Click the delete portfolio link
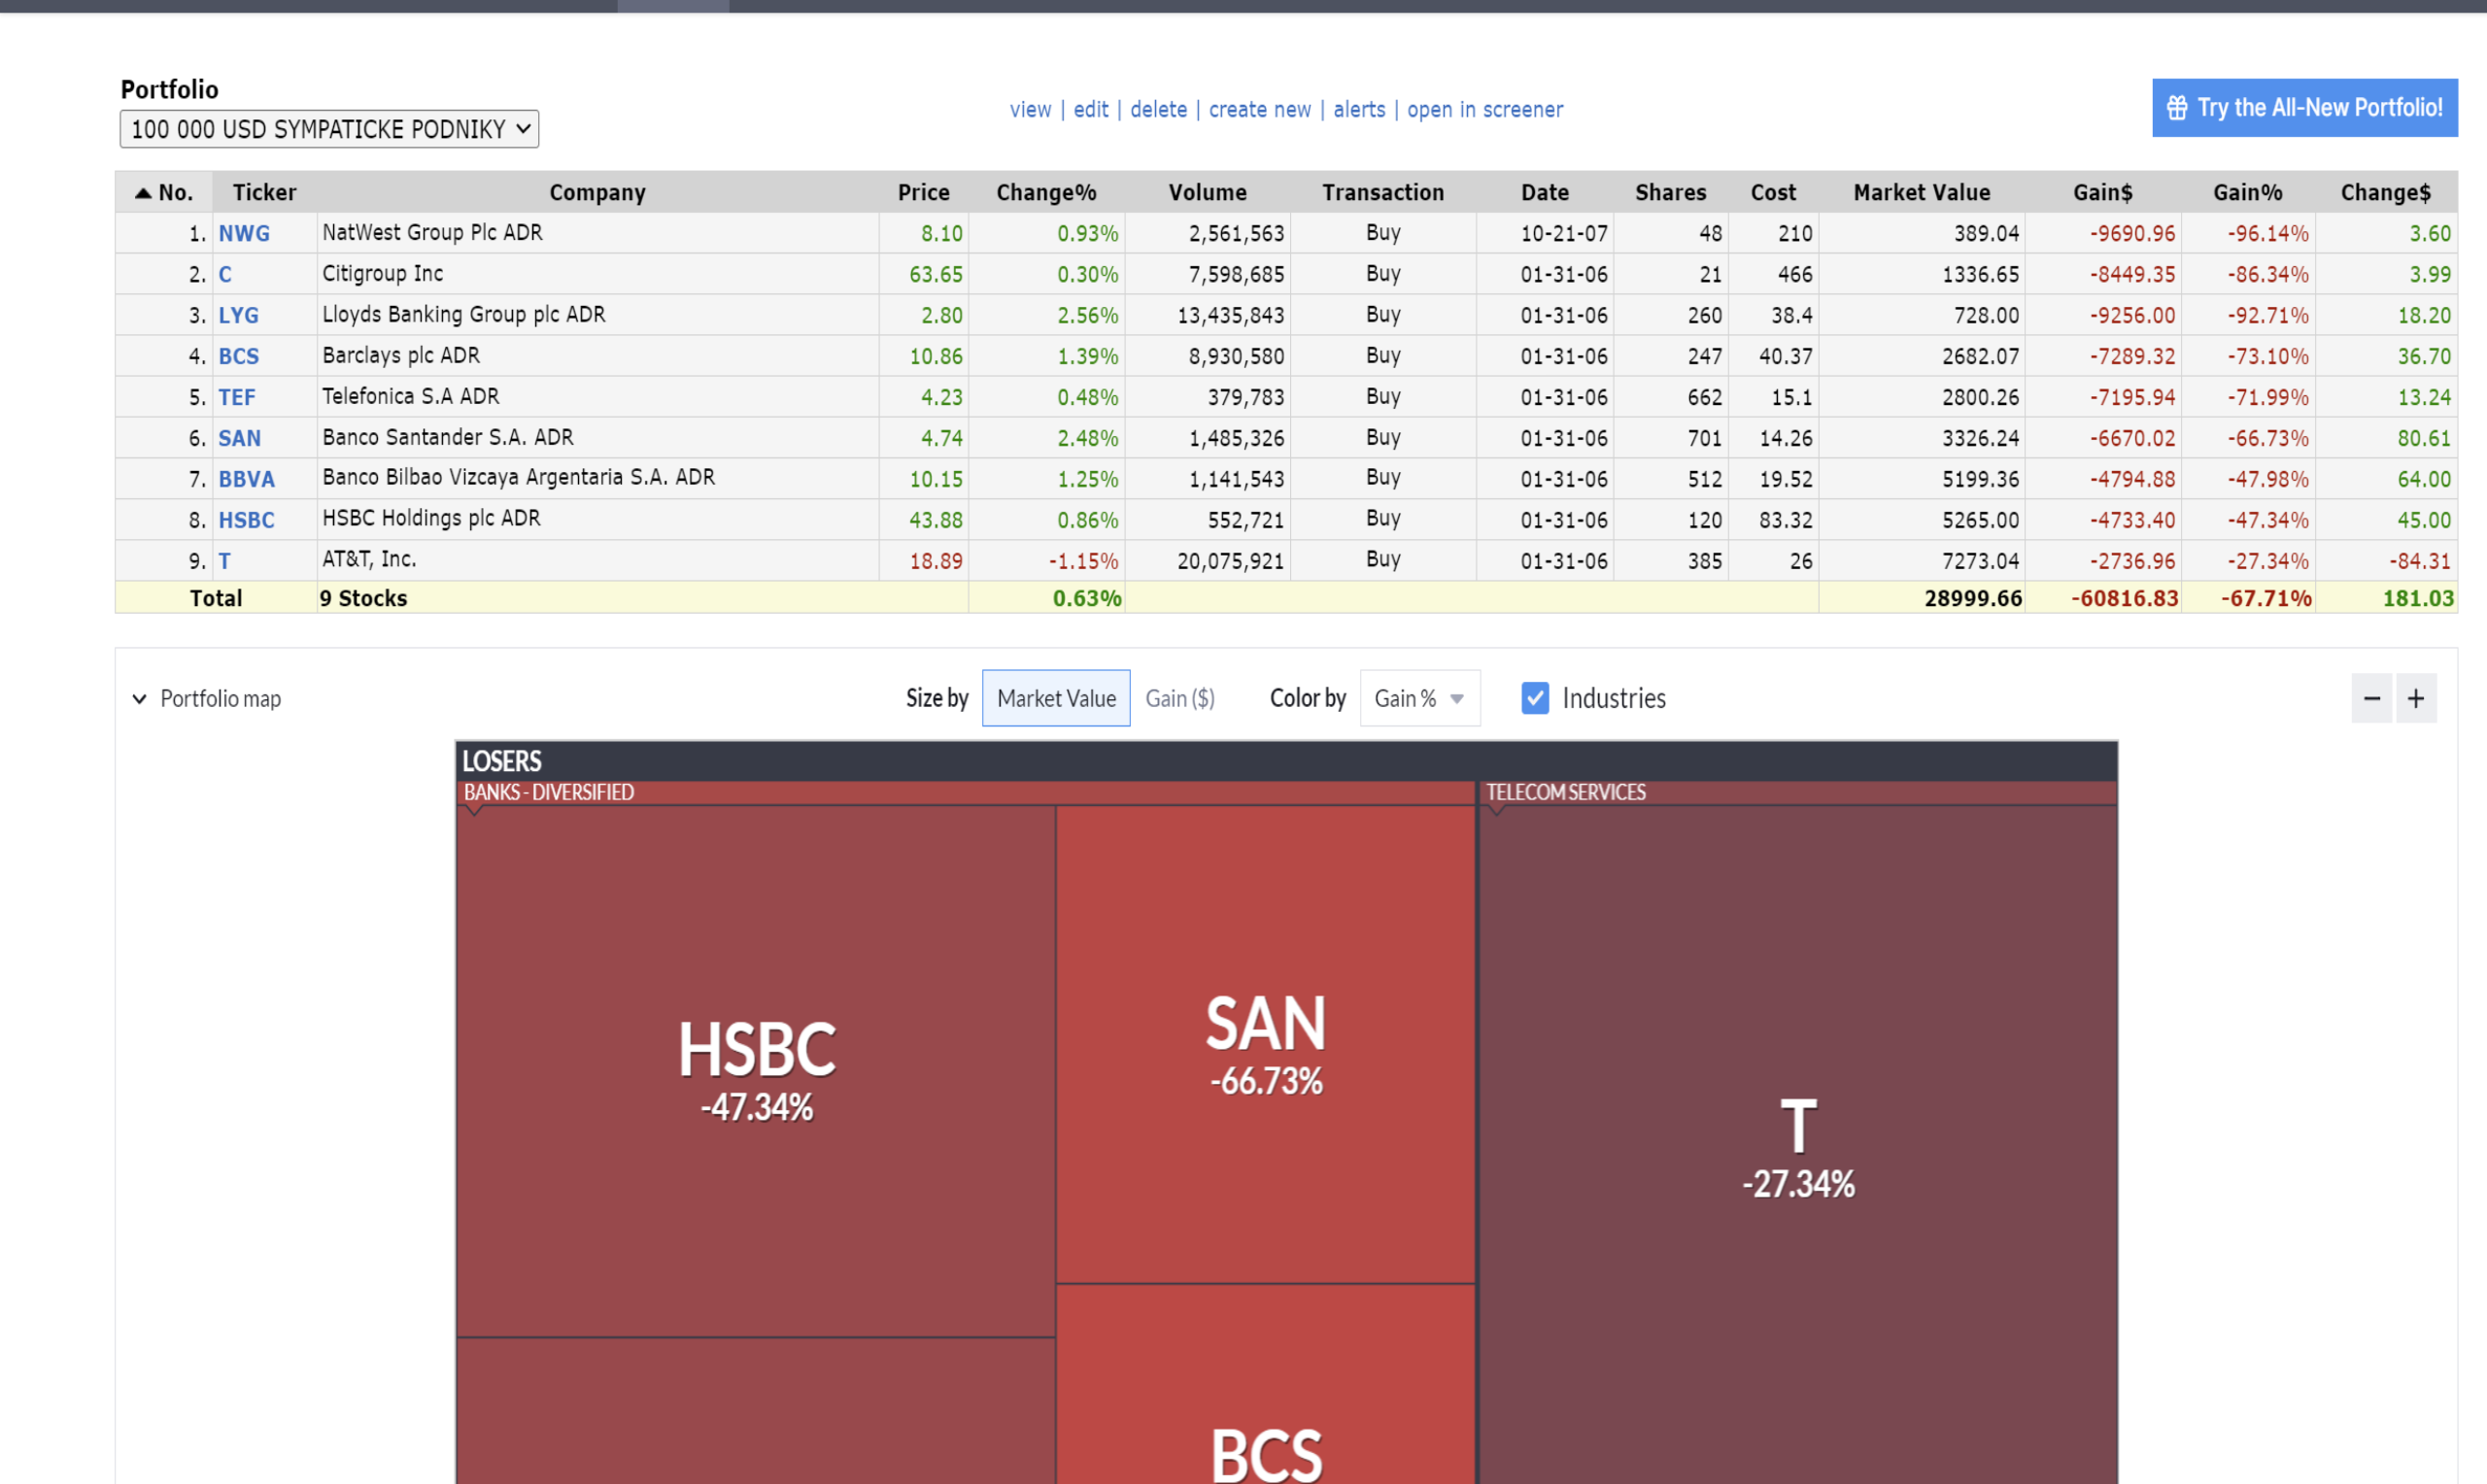Viewport: 2487px width, 1484px height. coord(1158,110)
